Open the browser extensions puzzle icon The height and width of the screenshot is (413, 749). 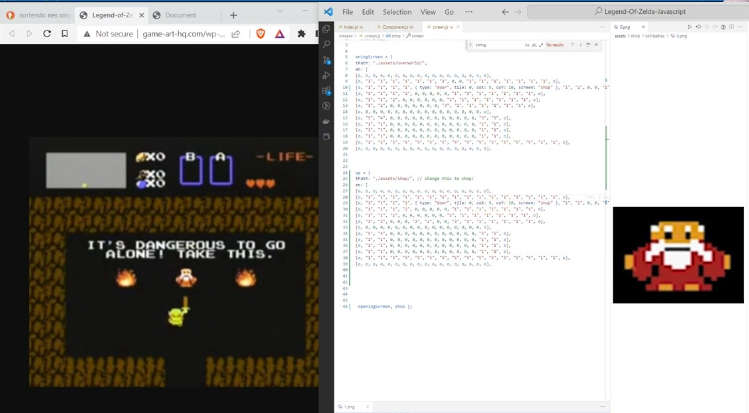coord(301,34)
